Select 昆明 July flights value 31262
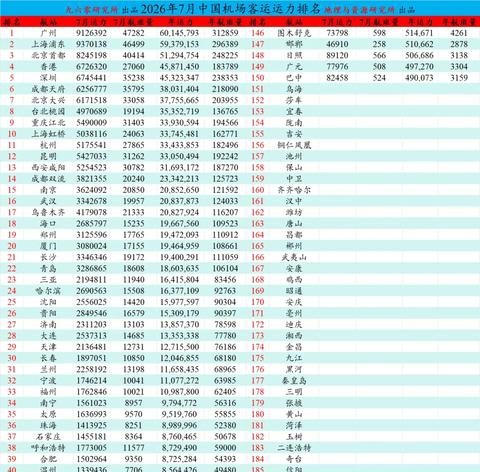 point(133,156)
